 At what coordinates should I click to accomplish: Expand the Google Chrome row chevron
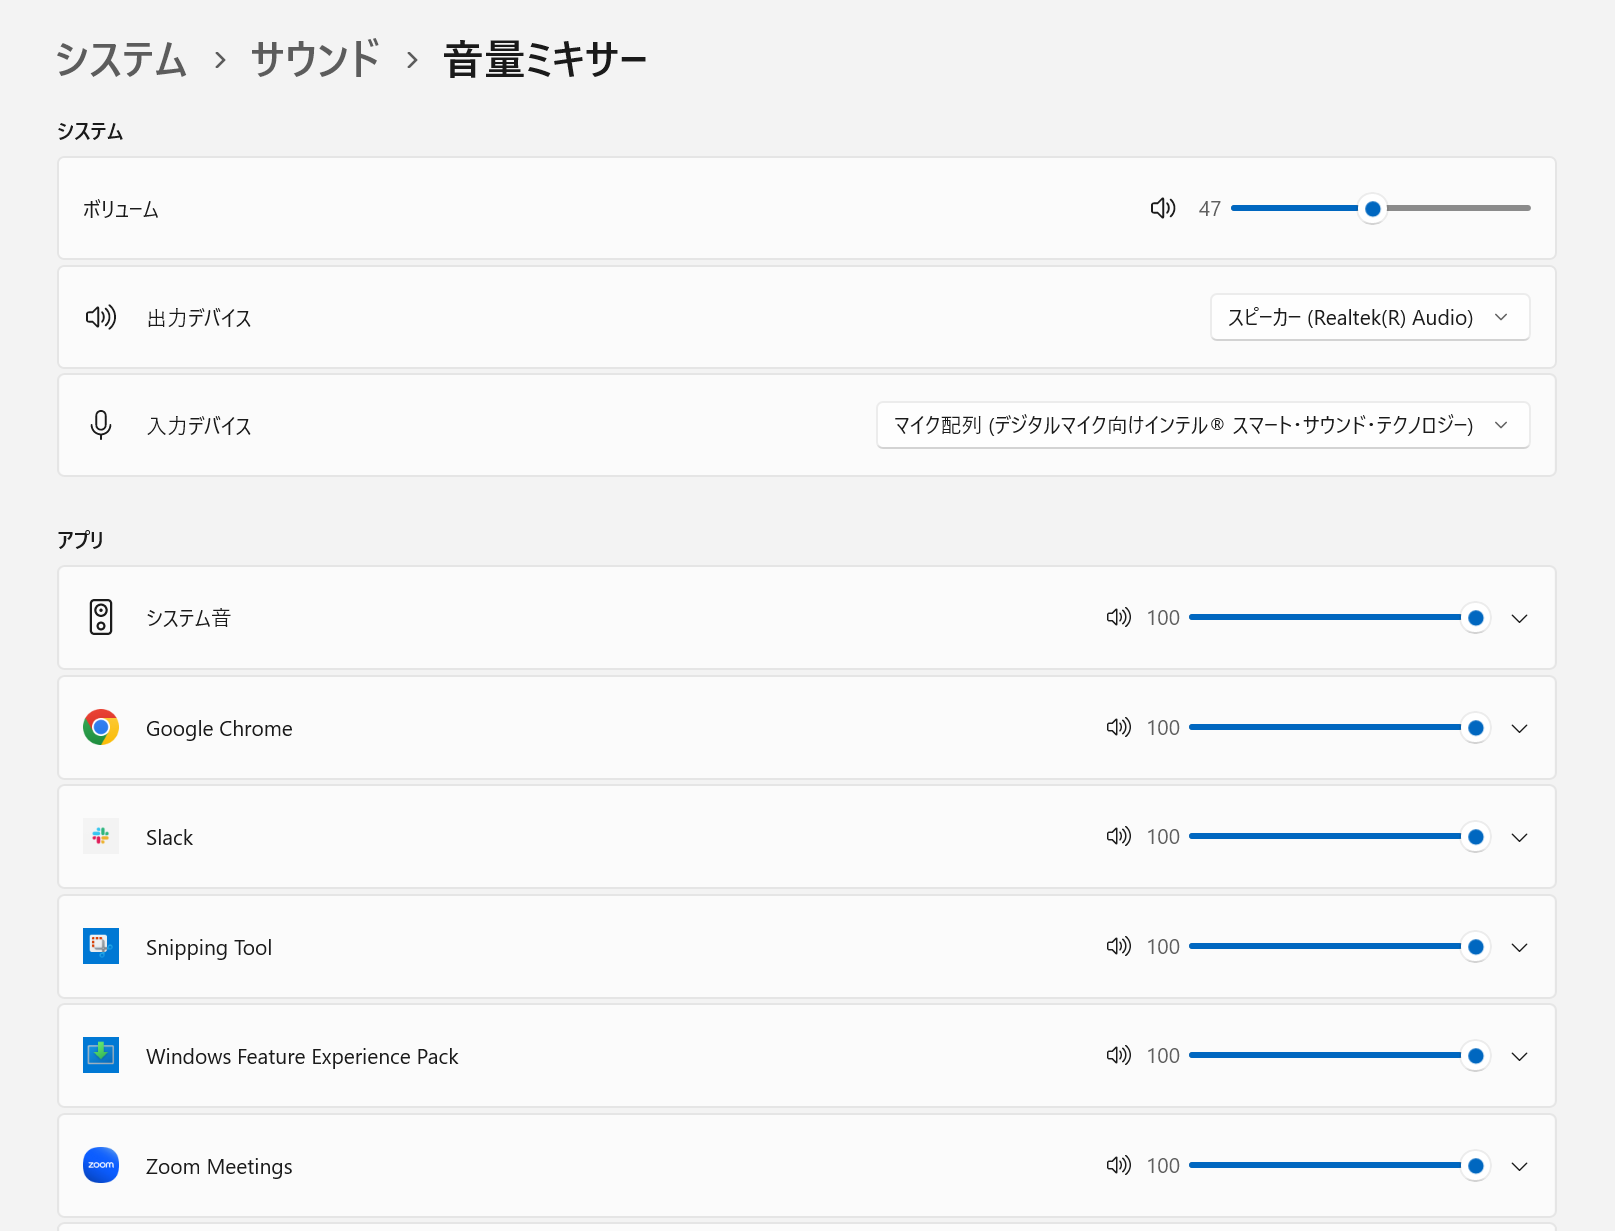1519,728
